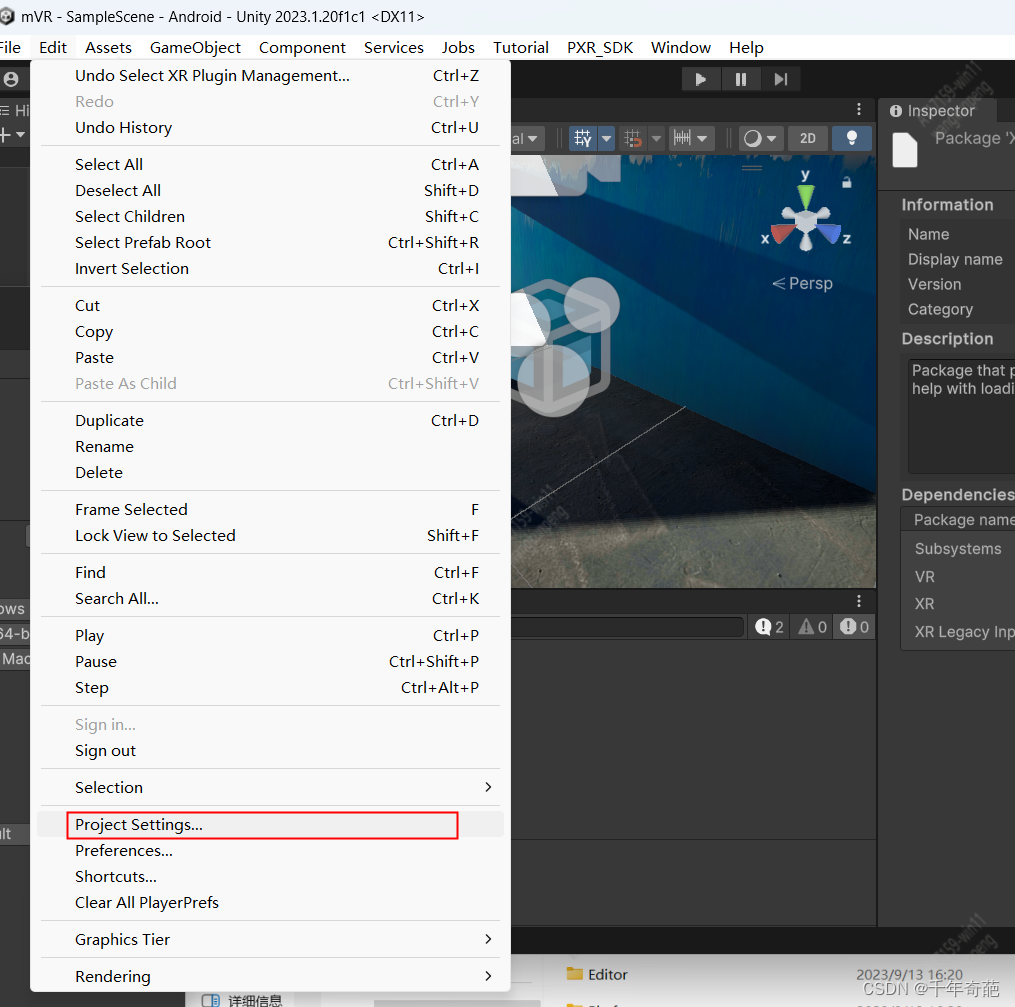This screenshot has height=1007, width=1015.
Task: Choose Undo Select XR Plugin Management
Action: pos(270,76)
